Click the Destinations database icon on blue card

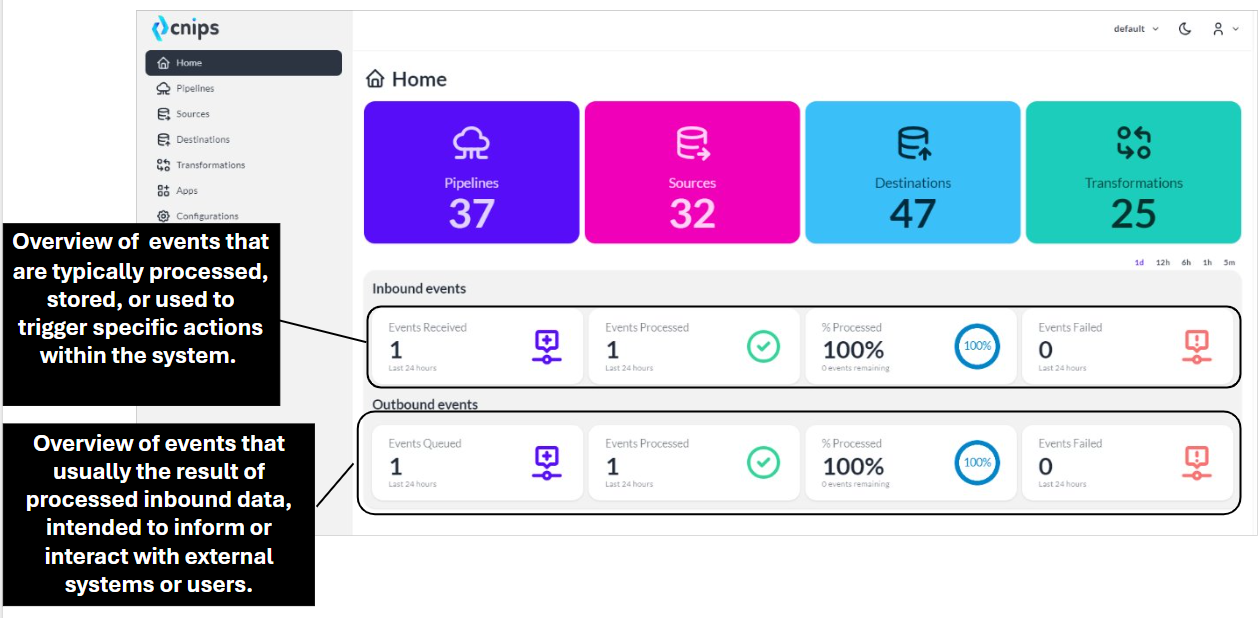point(913,144)
